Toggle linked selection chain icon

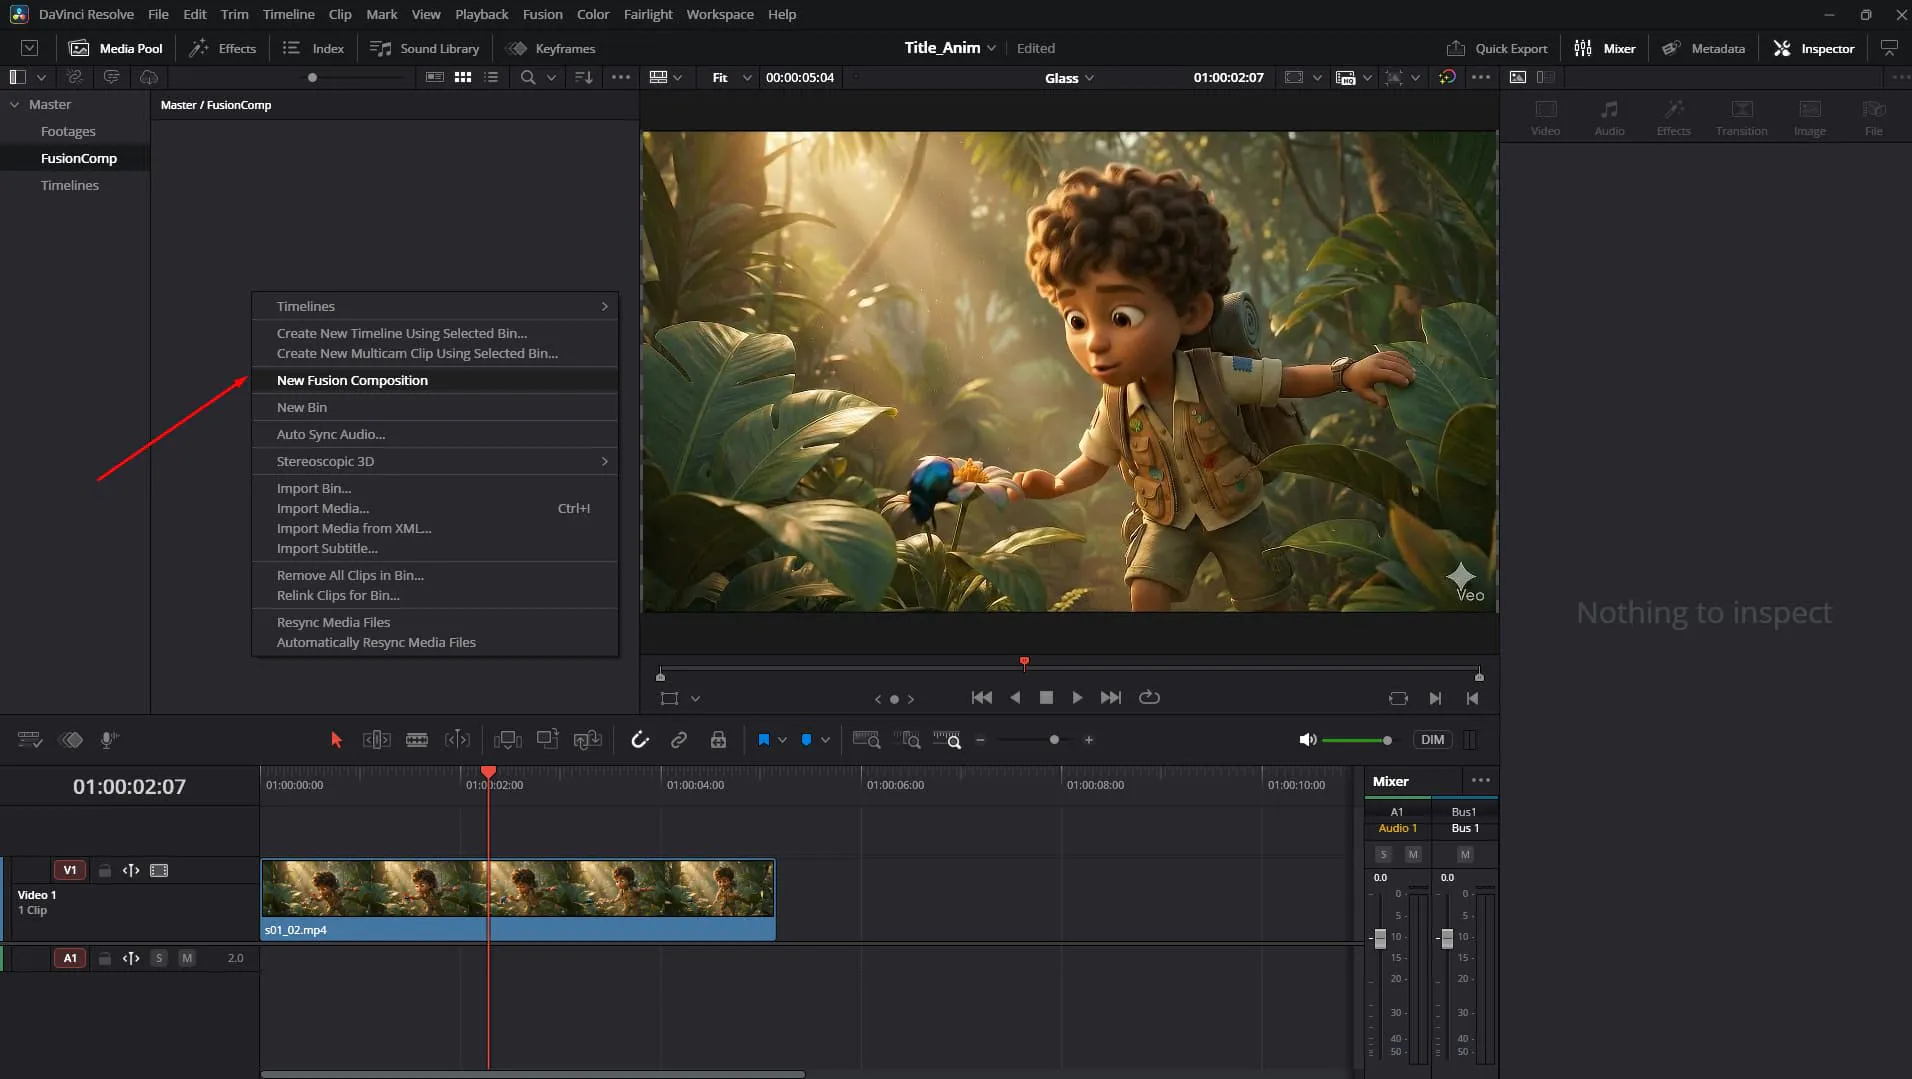[679, 740]
